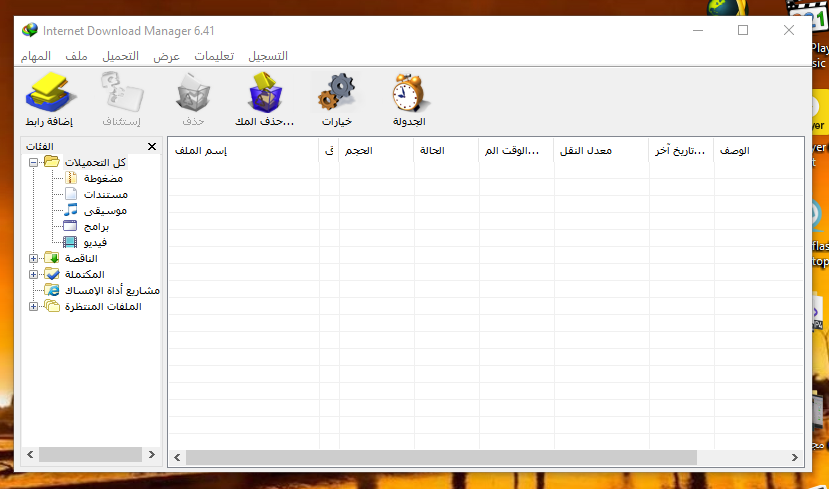Sort by معدل النقل column header
Image resolution: width=829 pixels, height=489 pixels.
tap(601, 151)
